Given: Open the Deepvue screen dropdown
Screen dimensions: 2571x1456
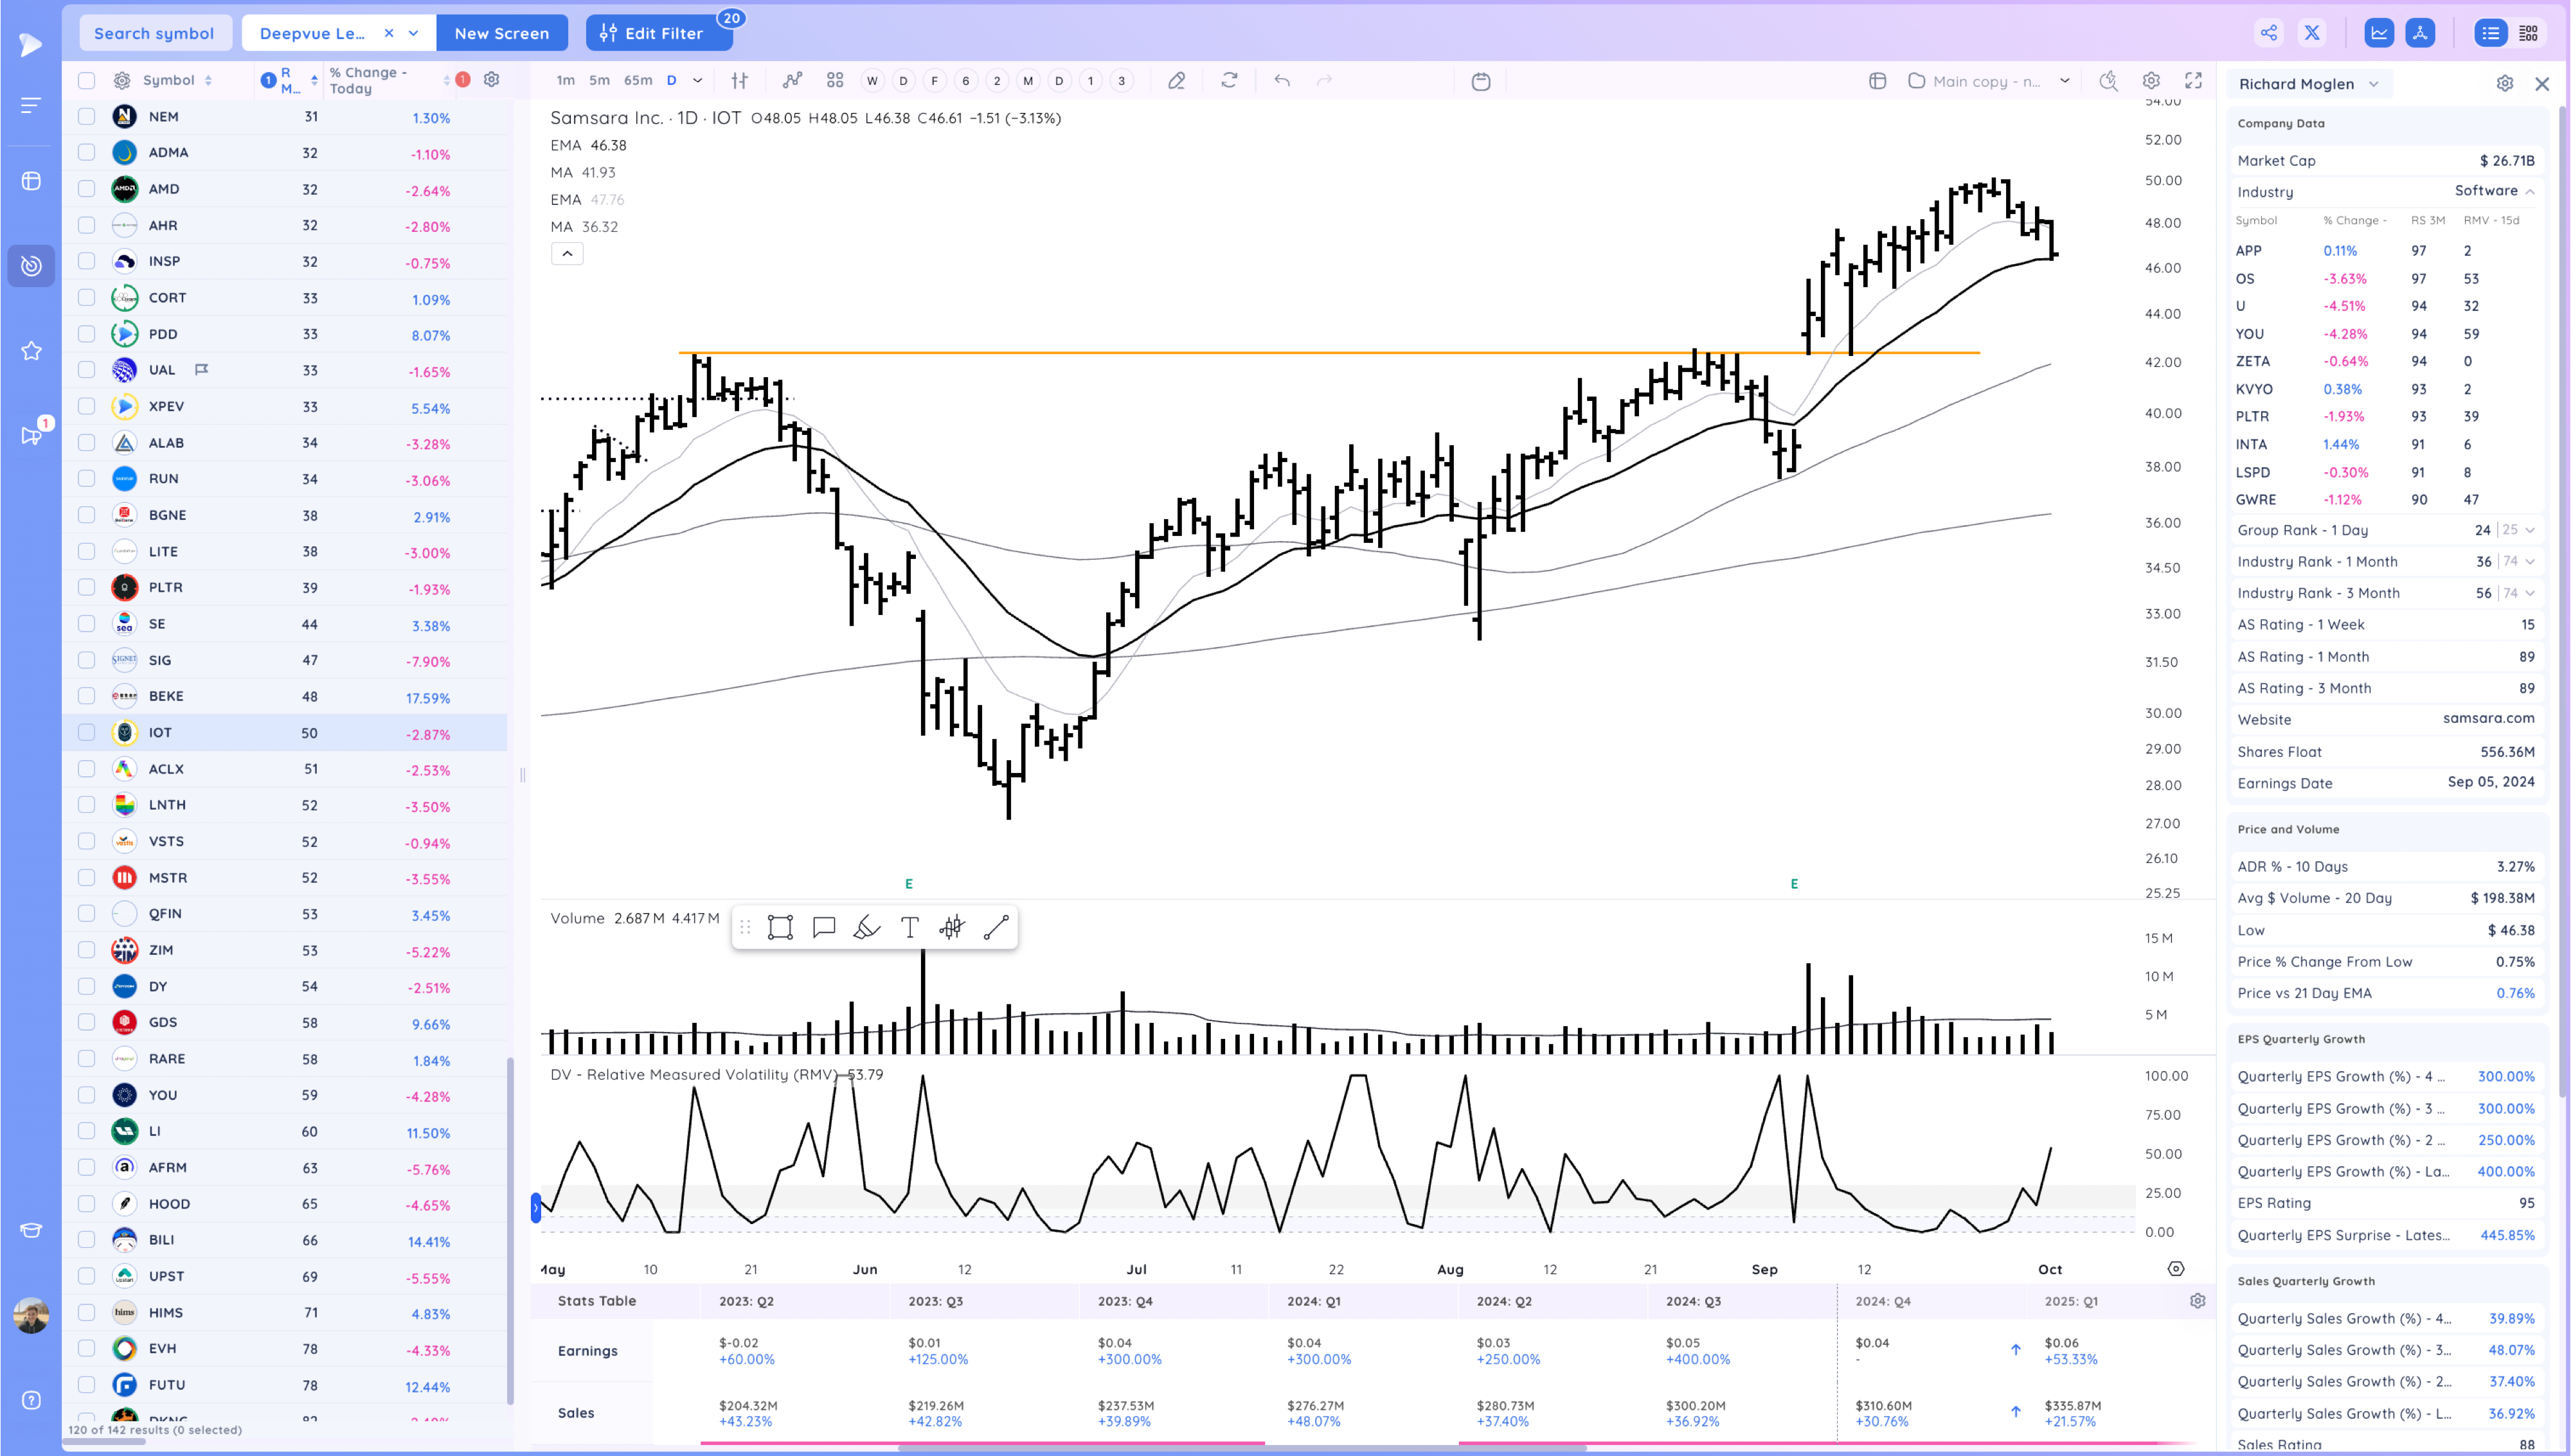Looking at the screenshot, I should tap(414, 33).
